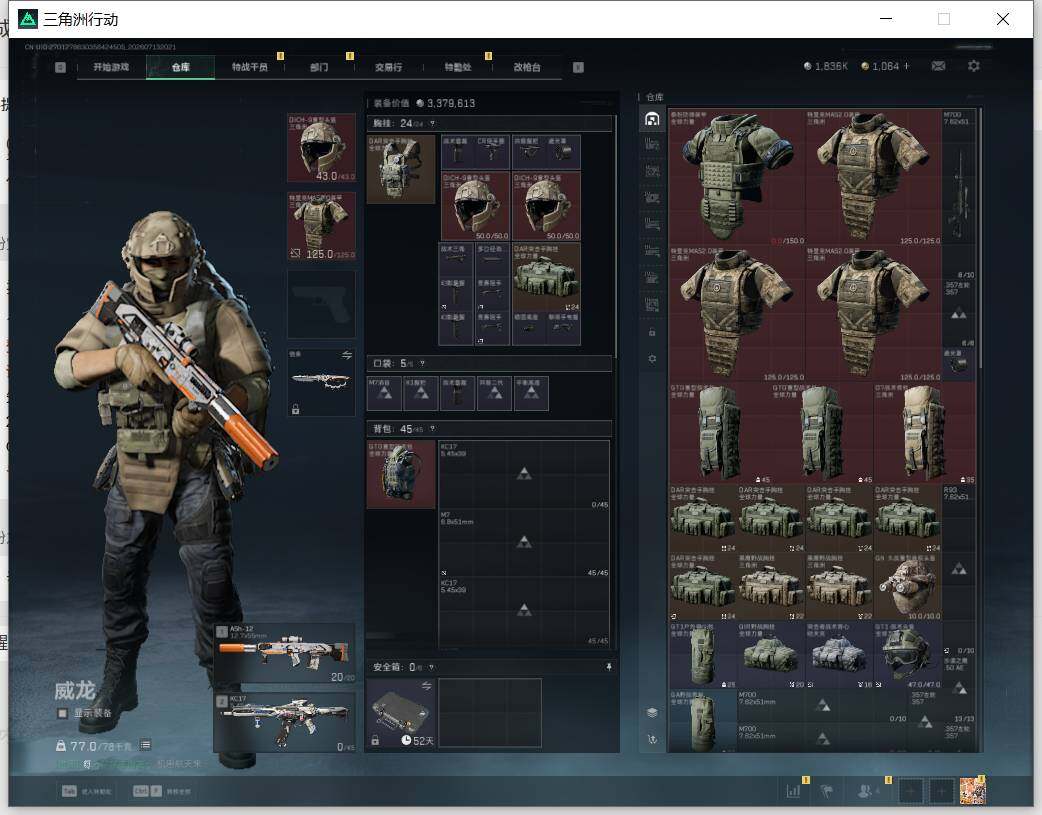Toggle the safe box swap arrows
The image size is (1042, 815).
coord(427,685)
